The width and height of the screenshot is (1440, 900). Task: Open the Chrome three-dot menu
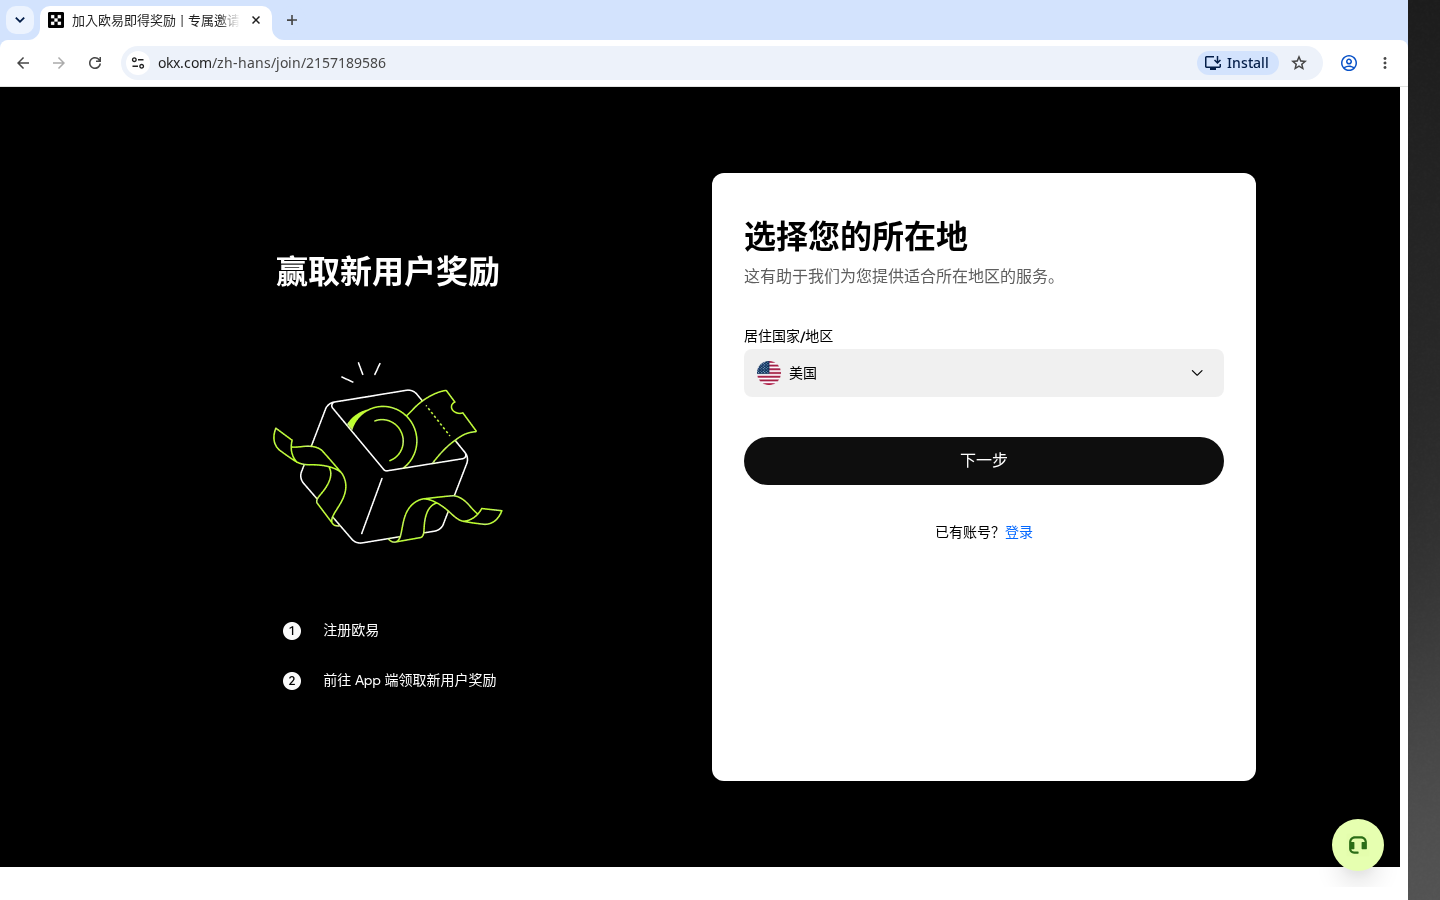(x=1385, y=63)
